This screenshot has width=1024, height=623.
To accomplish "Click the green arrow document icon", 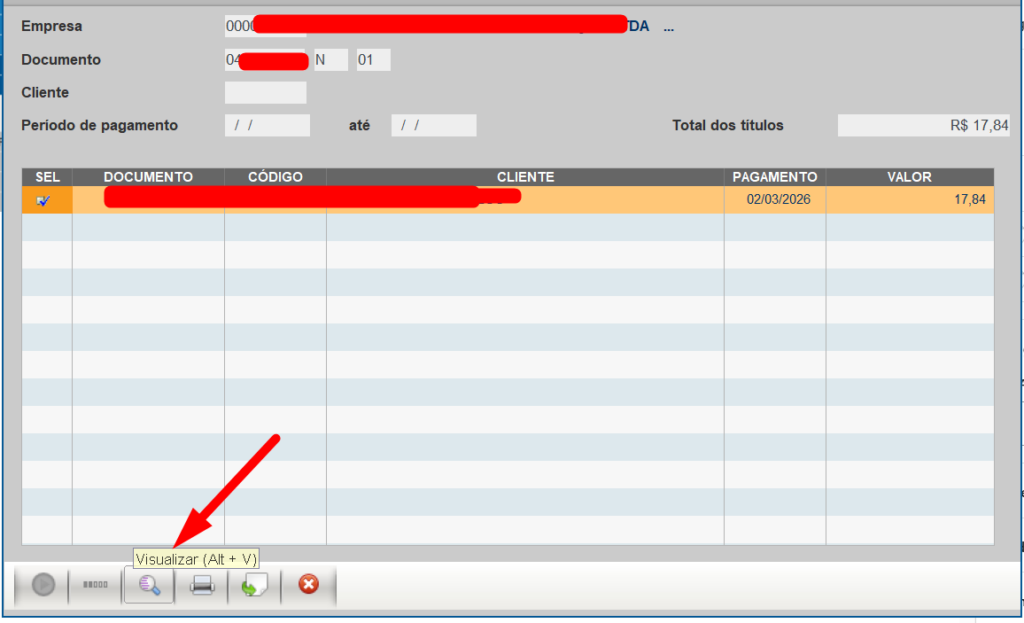I will click(254, 586).
